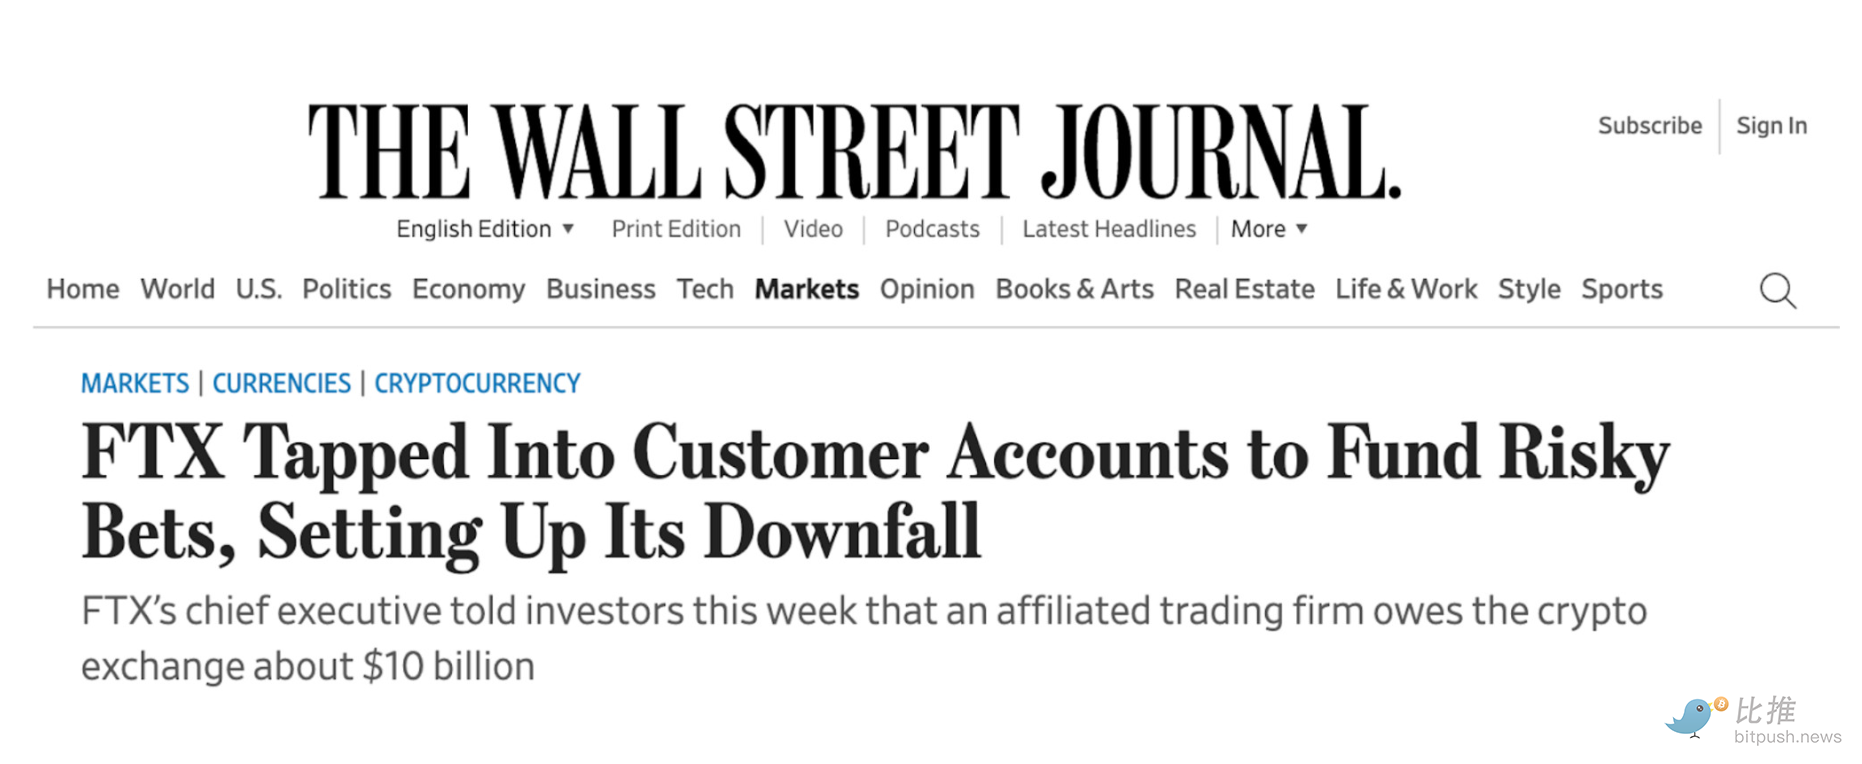Open the Real Estate section
Viewport: 1862px width, 764px height.
[1244, 289]
